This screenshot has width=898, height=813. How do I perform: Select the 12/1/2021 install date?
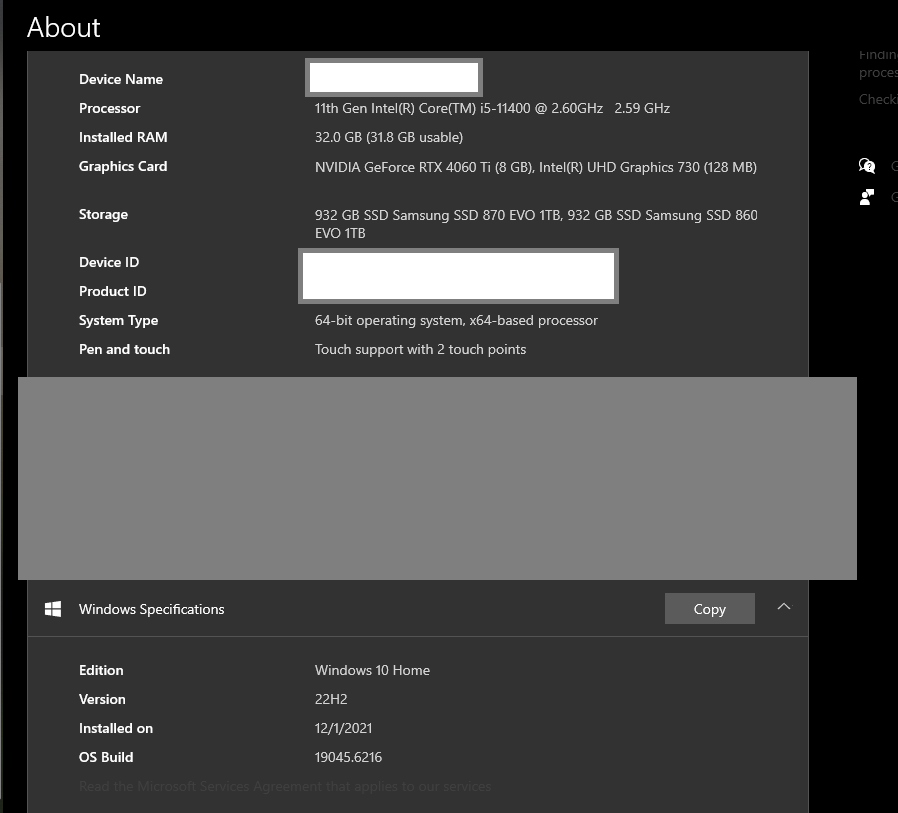(343, 728)
